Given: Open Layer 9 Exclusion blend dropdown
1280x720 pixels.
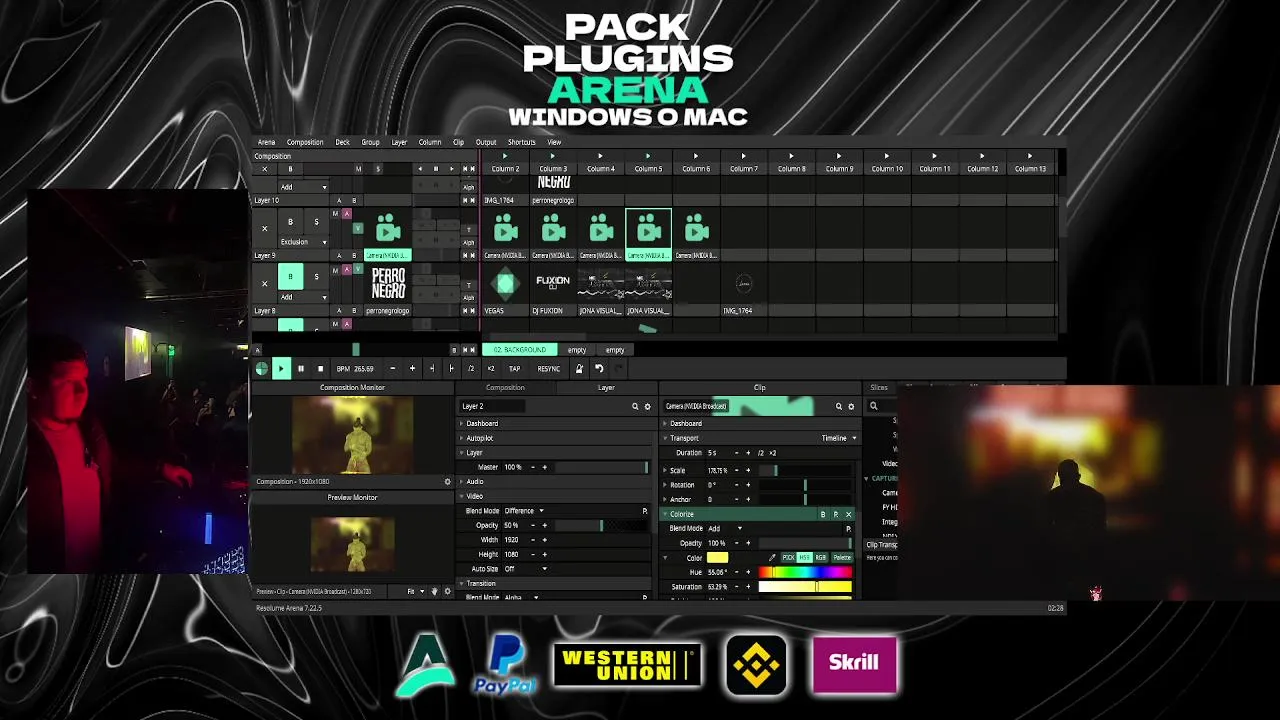Looking at the screenshot, I should [x=303, y=242].
